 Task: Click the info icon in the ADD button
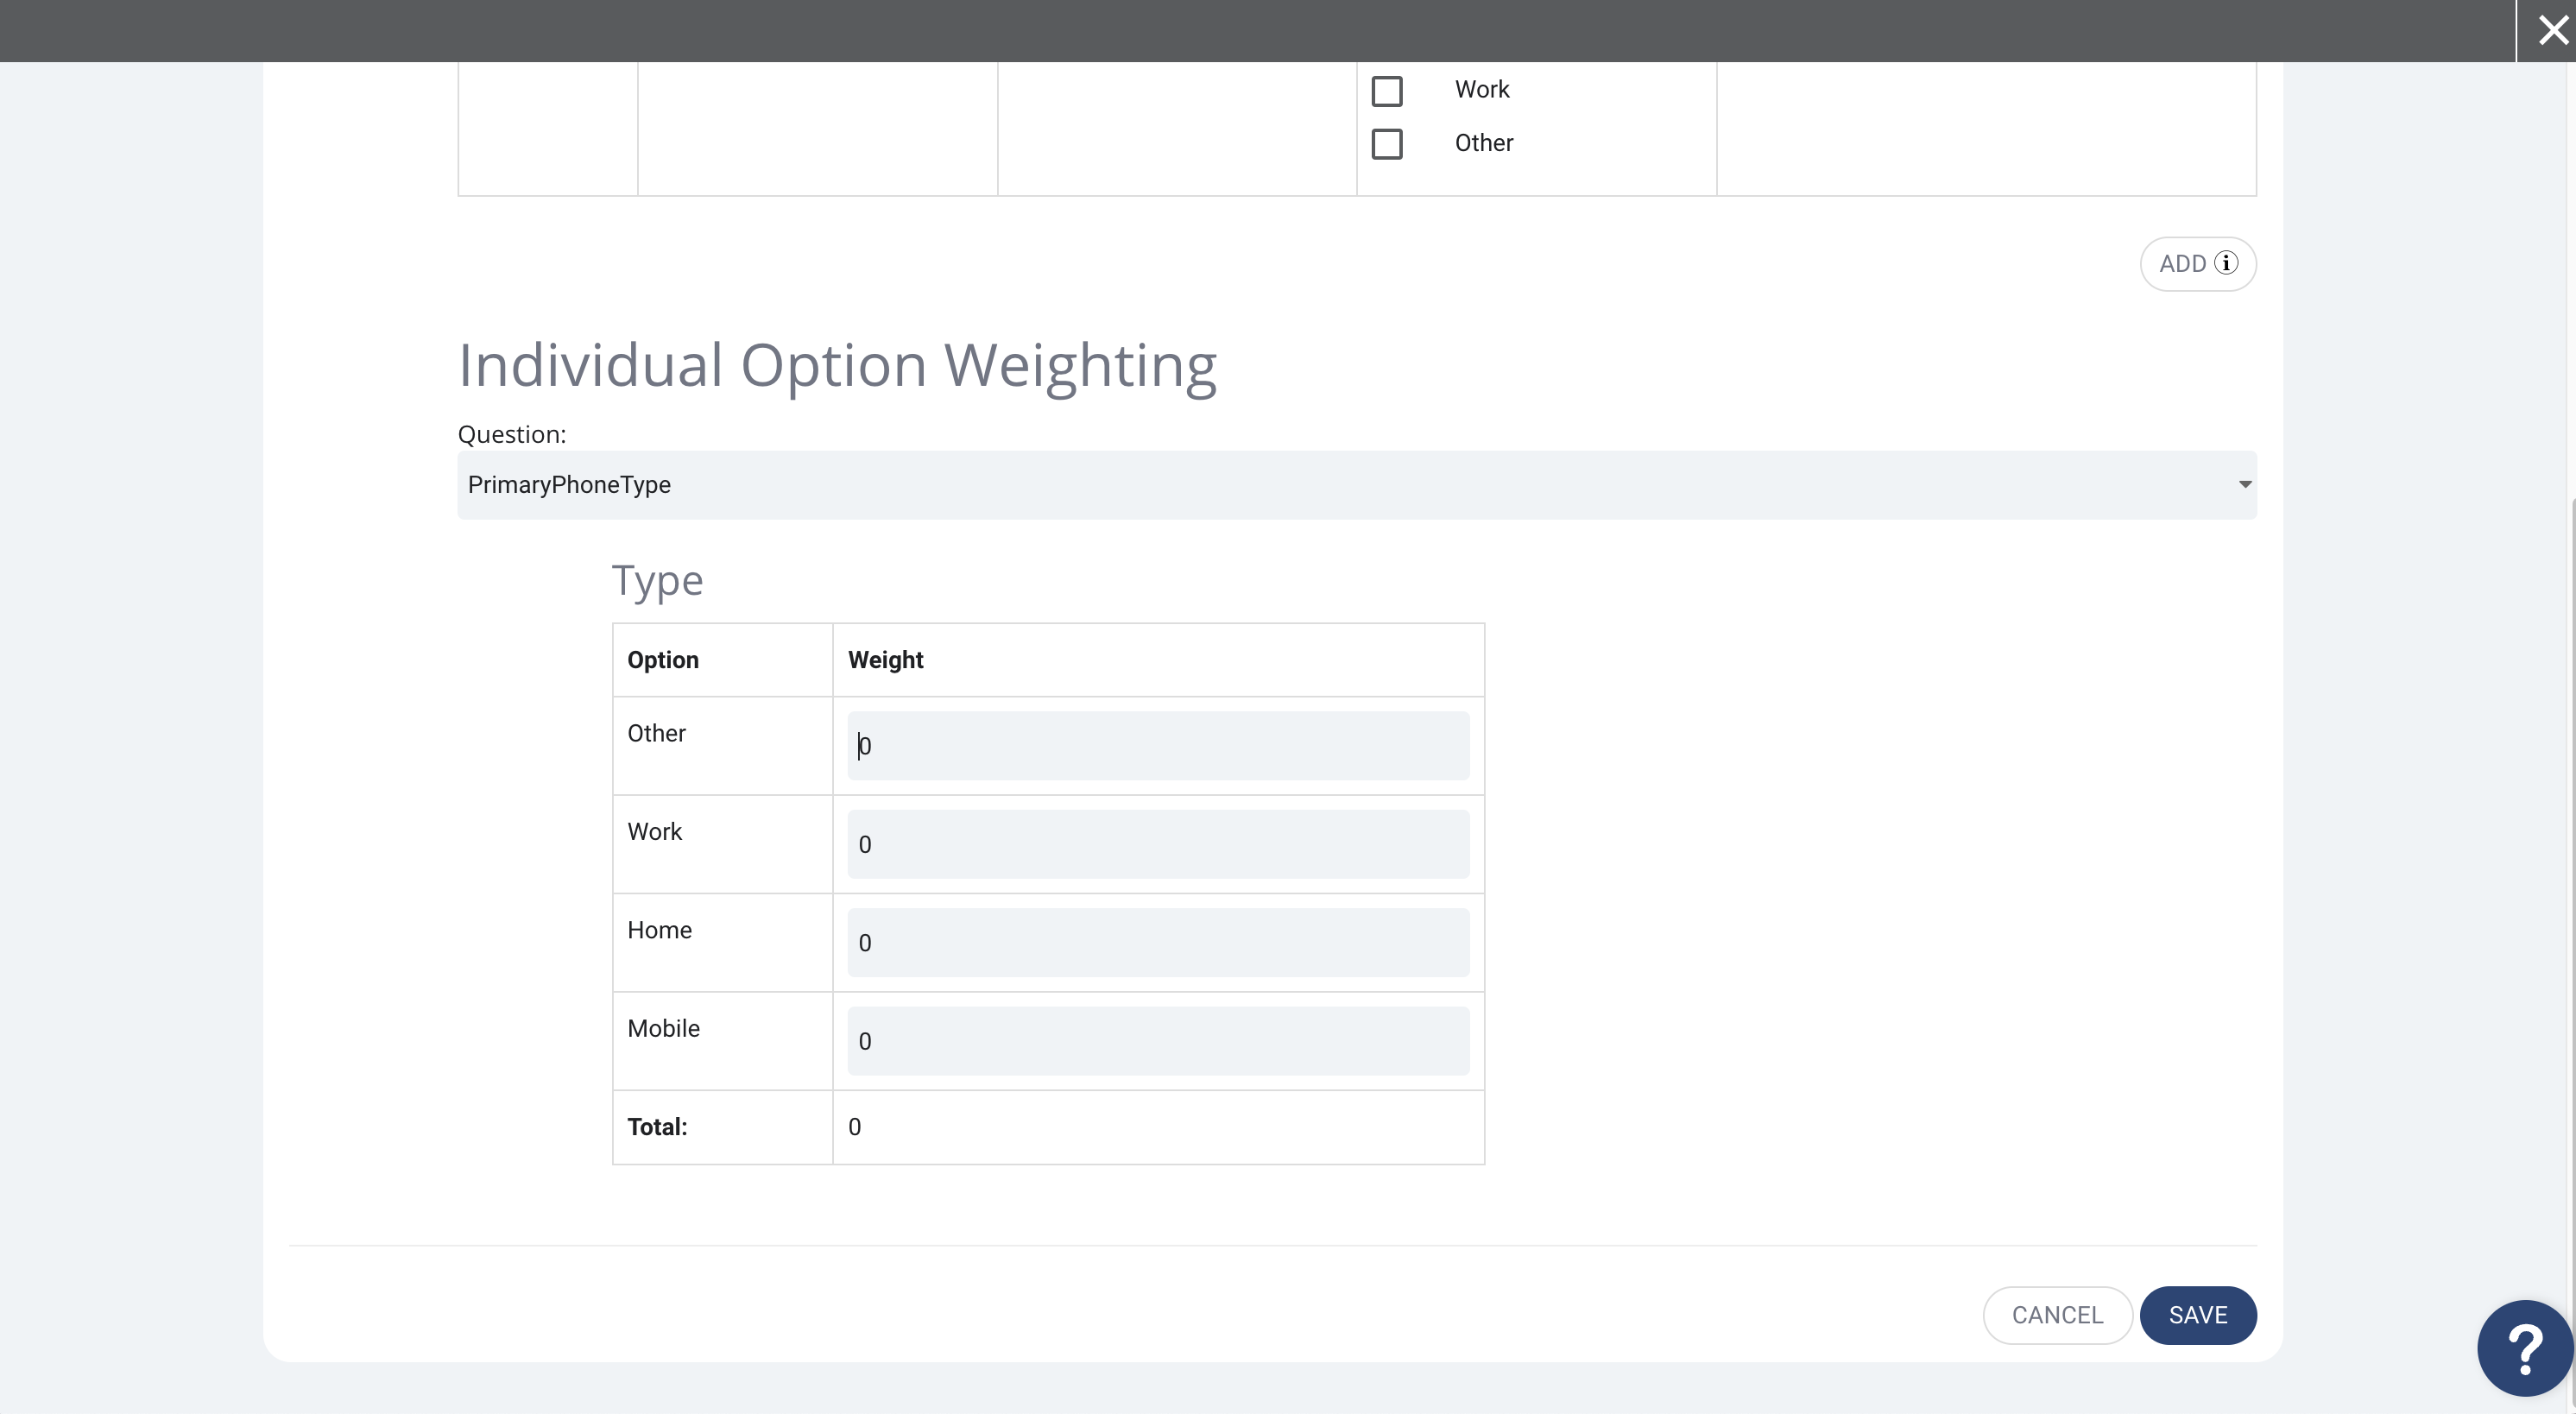point(2226,263)
